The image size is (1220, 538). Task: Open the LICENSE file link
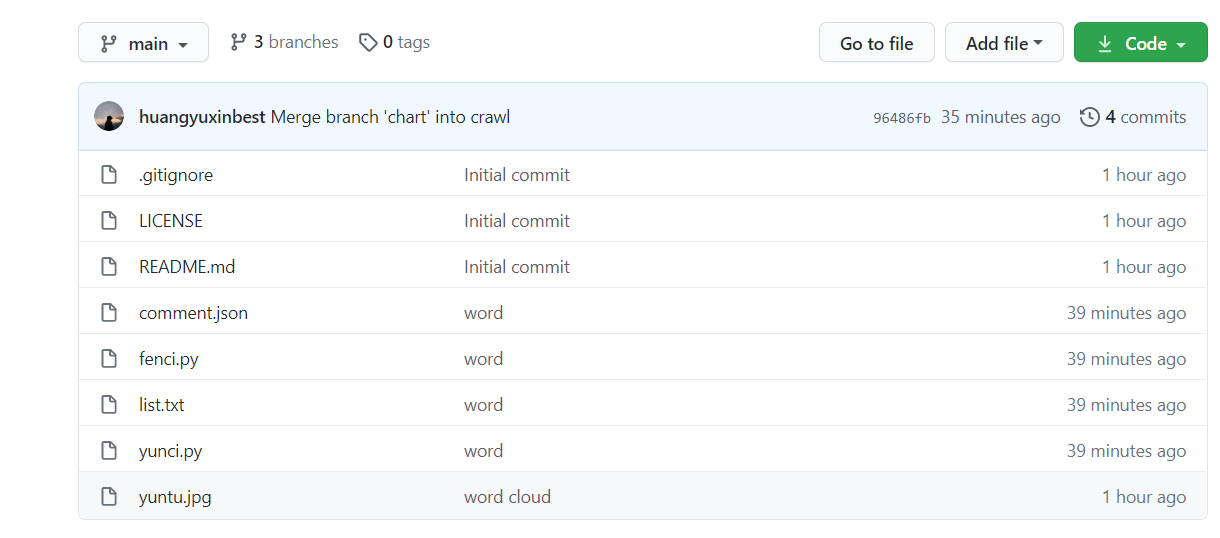click(171, 221)
